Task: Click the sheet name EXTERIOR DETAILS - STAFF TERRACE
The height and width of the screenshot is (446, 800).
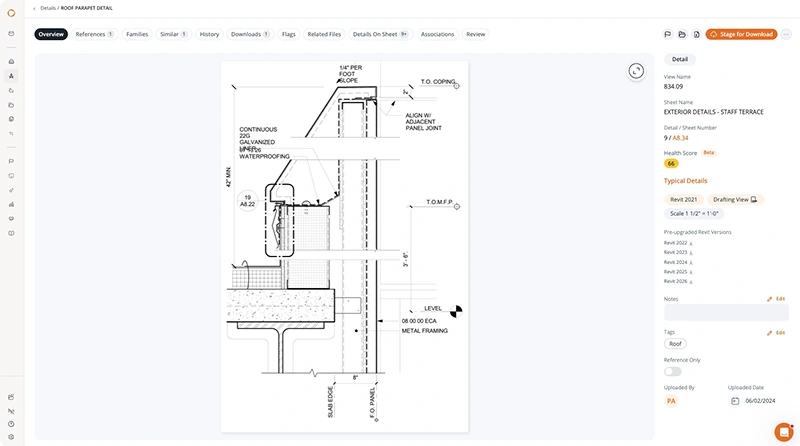Action: pos(713,112)
